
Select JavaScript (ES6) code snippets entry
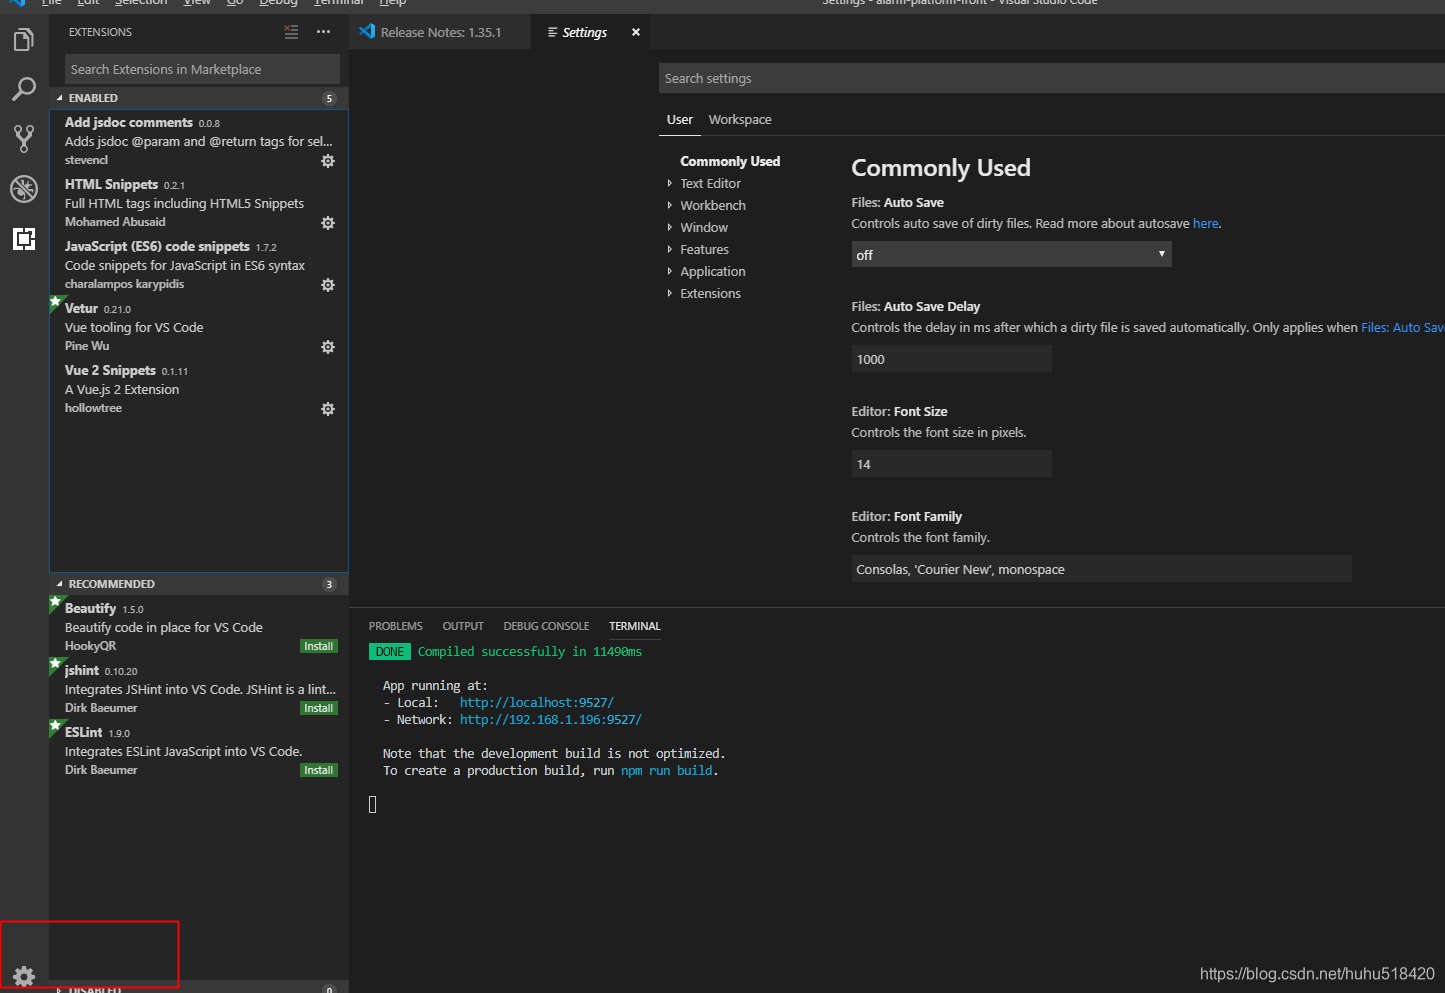click(x=199, y=265)
